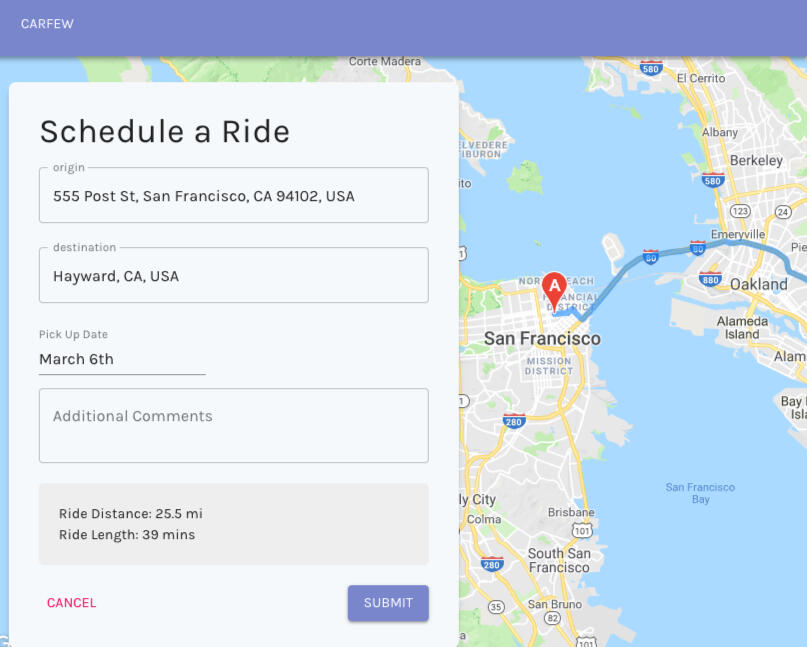Click the South San Francisco map label
Image resolution: width=807 pixels, height=647 pixels.
coord(559,560)
